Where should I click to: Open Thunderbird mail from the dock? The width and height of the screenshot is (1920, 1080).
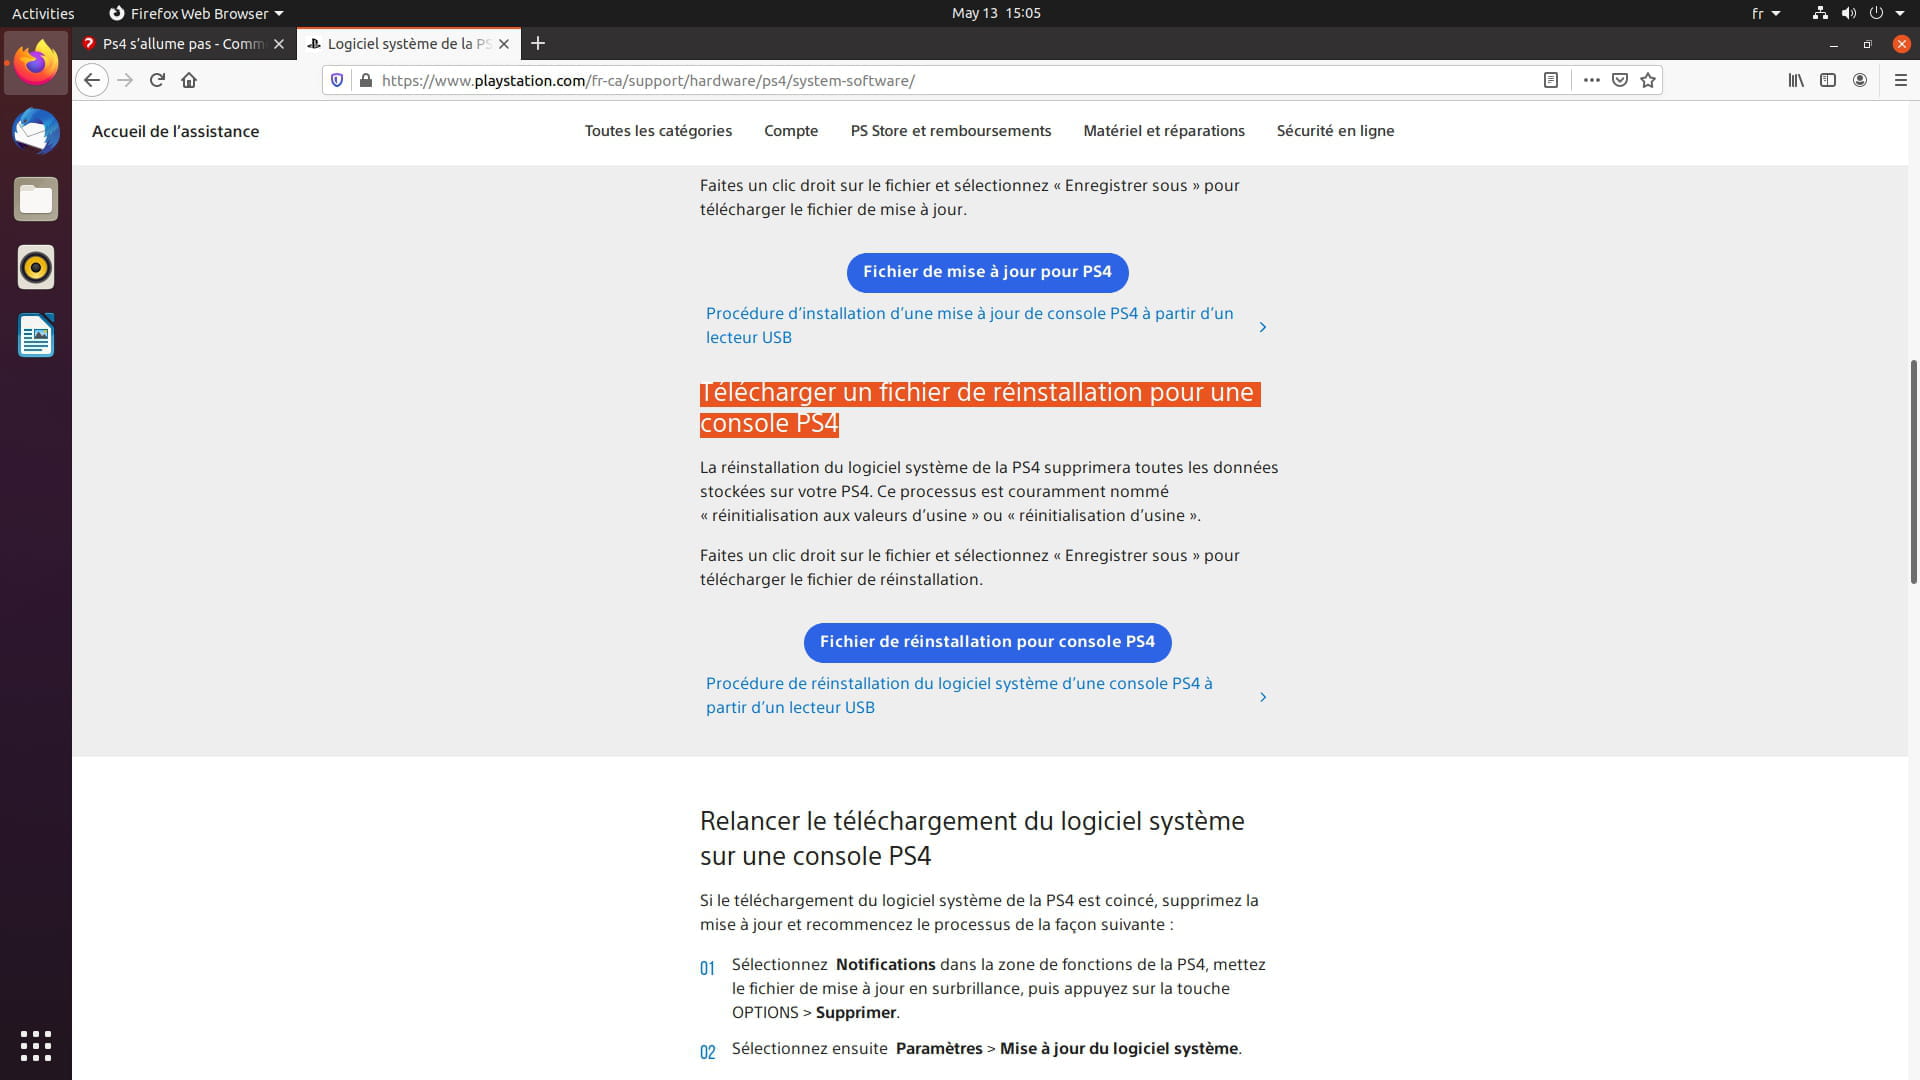pos(36,131)
